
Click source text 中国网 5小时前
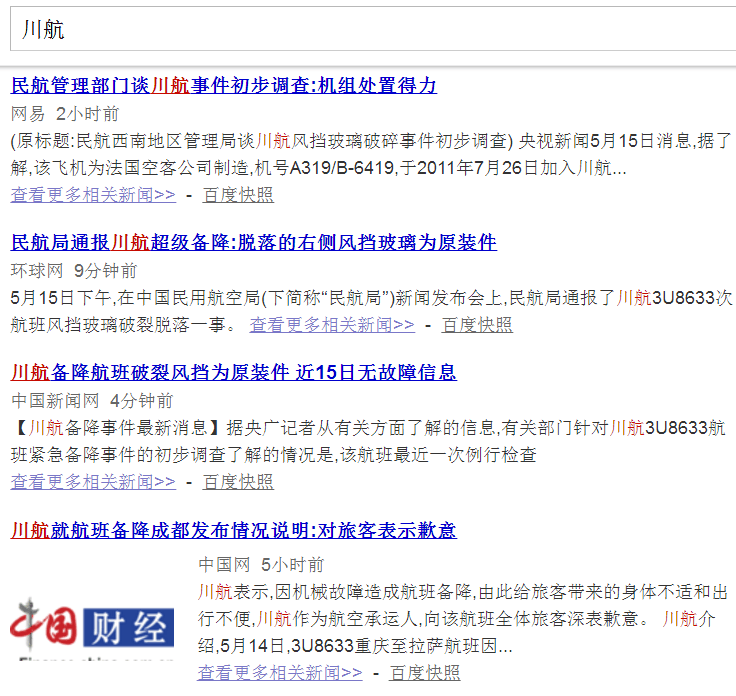261,565
